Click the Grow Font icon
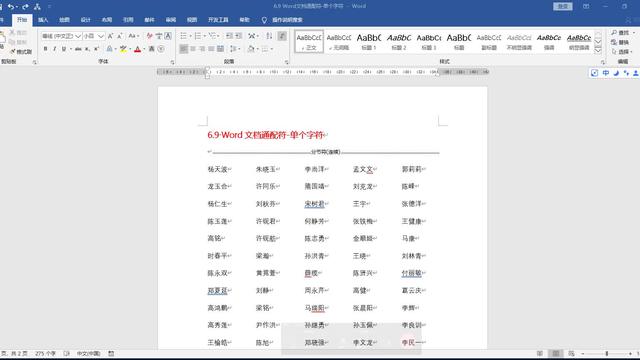Screen dimensions: 640x360 click(x=110, y=36)
